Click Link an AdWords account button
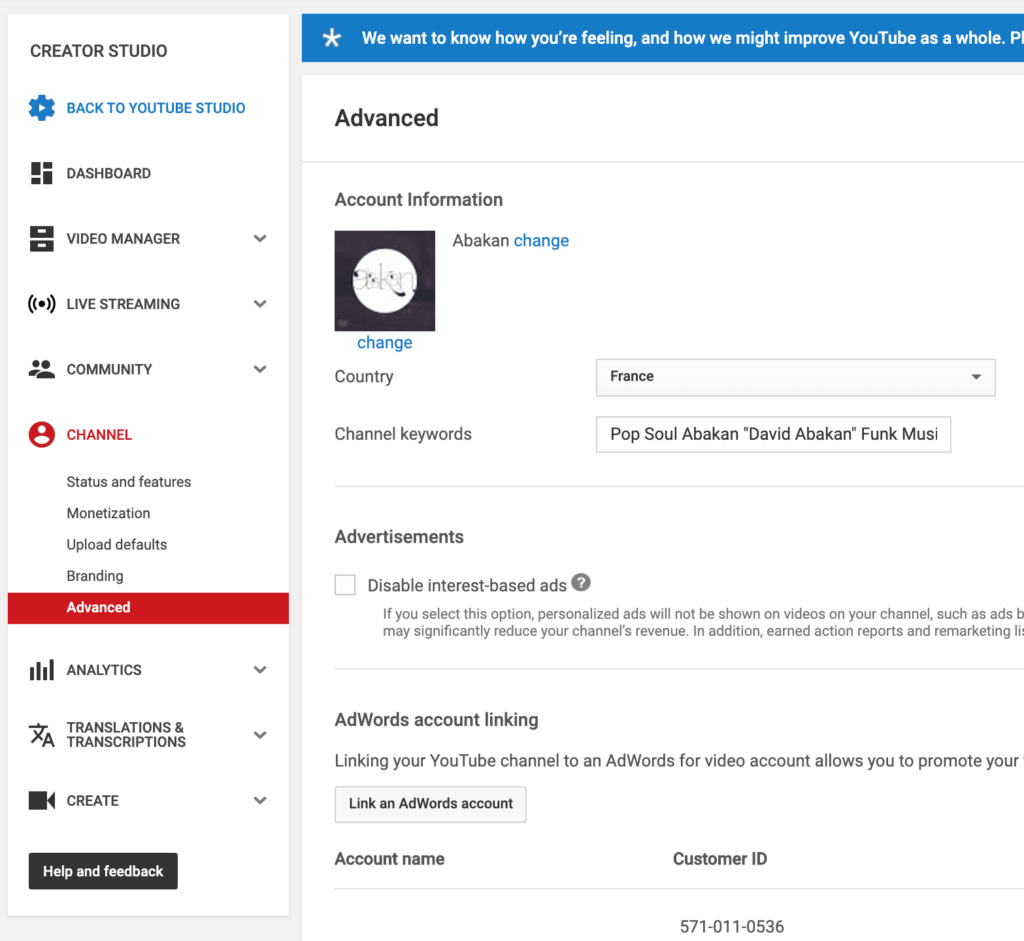Image resolution: width=1024 pixels, height=941 pixels. click(430, 804)
